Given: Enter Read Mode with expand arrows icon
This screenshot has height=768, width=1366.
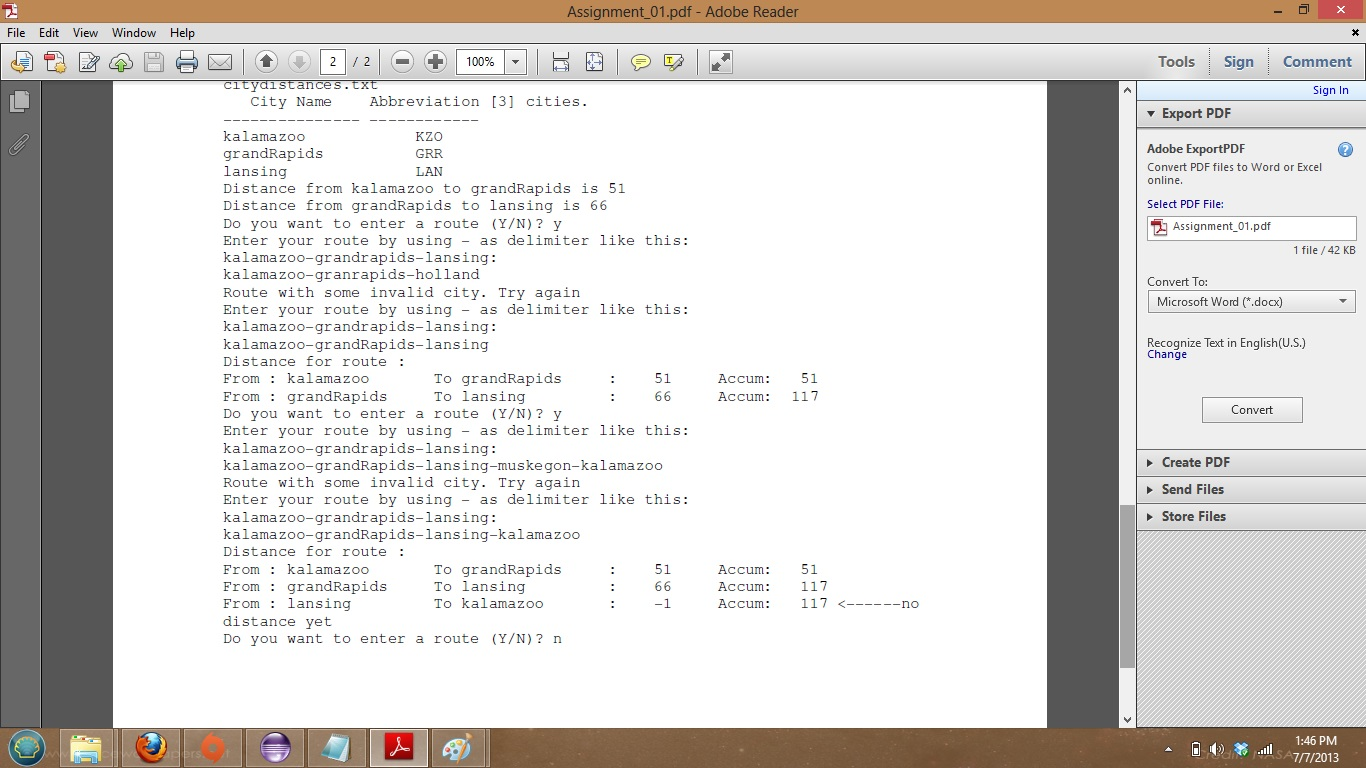Looking at the screenshot, I should click(x=721, y=62).
